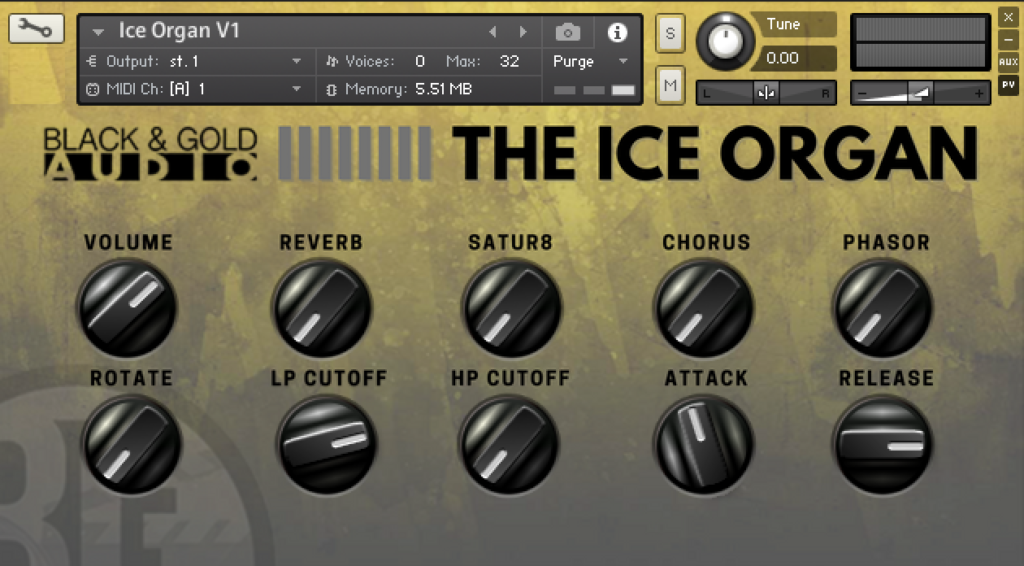Click the pan L-R slider
This screenshot has width=1024, height=566.
pyautogui.click(x=766, y=93)
